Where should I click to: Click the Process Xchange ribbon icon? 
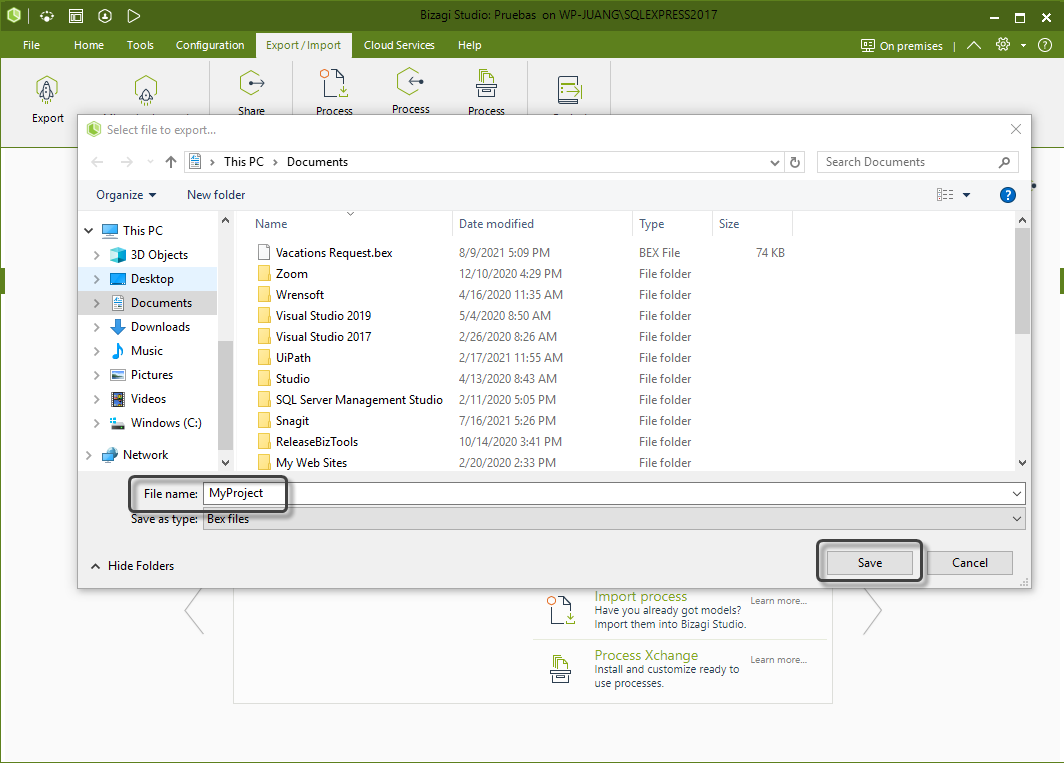(486, 83)
